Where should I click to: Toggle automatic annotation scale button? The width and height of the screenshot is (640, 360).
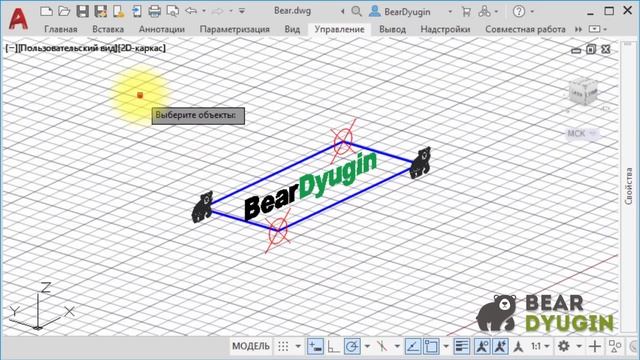coord(500,346)
